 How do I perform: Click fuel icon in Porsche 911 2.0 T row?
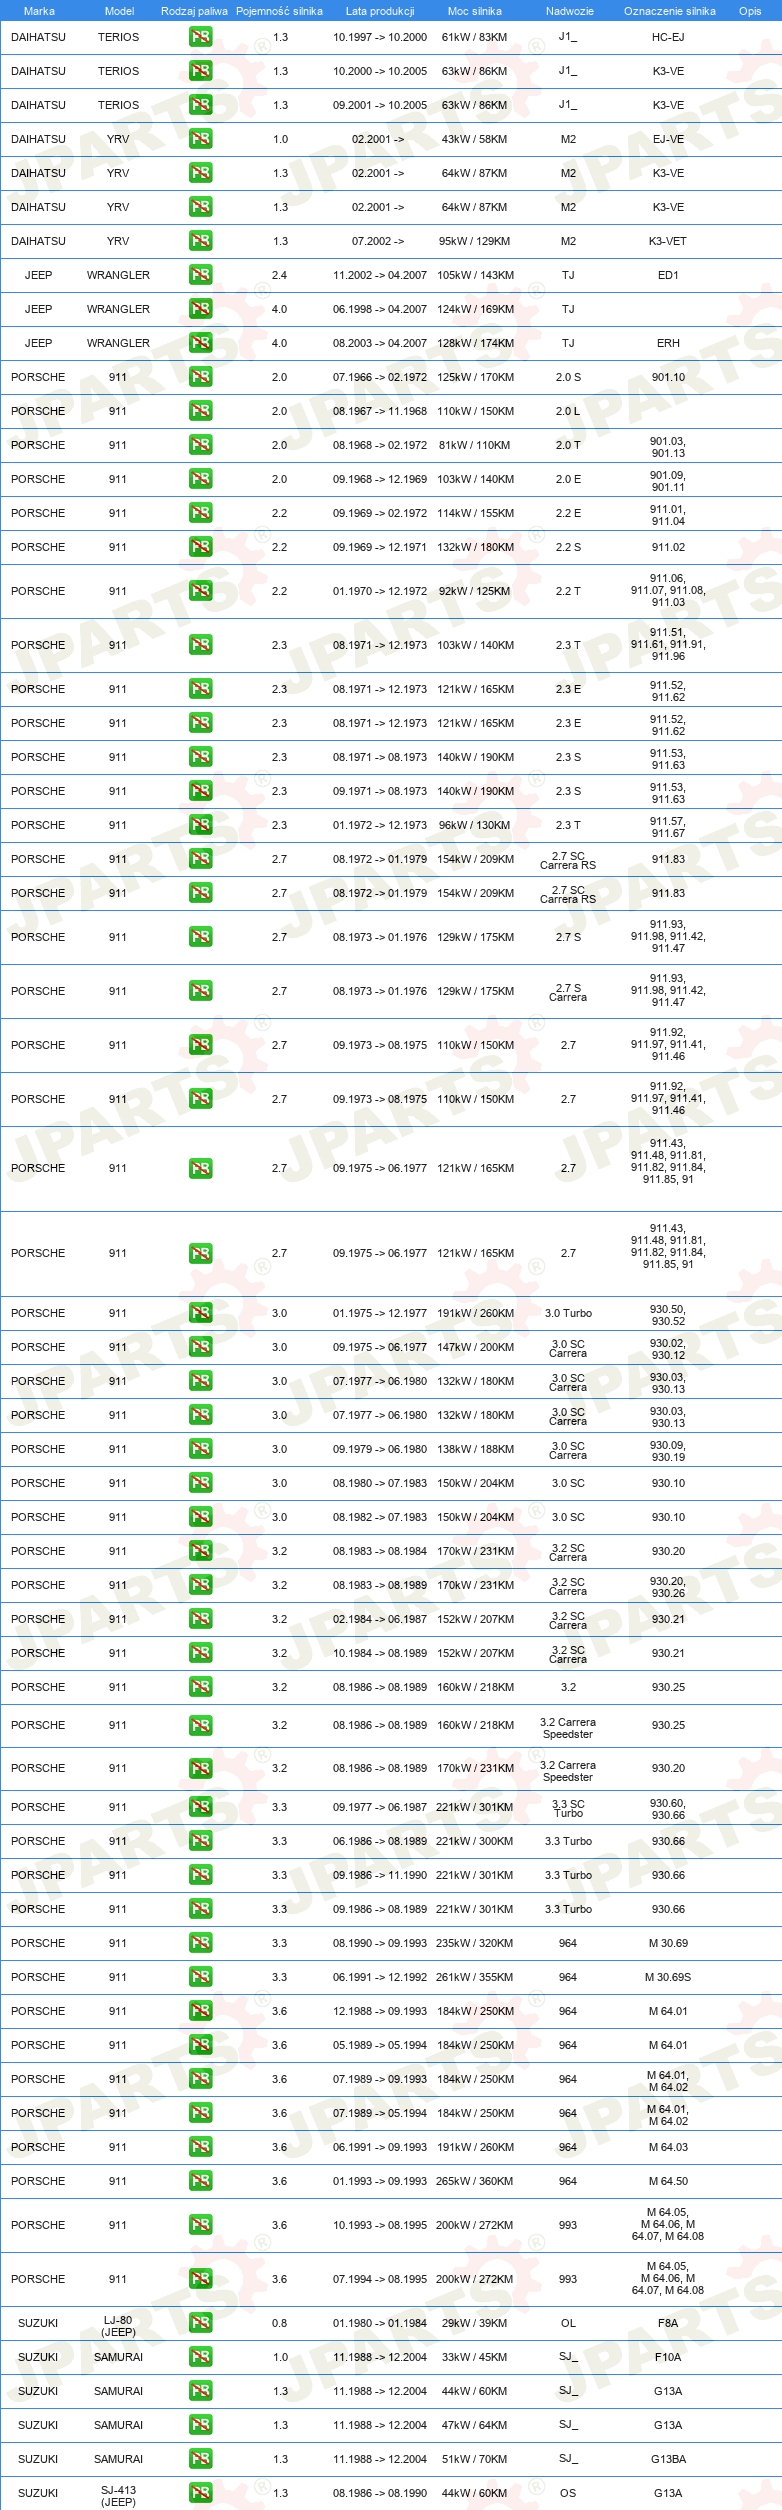[x=200, y=445]
